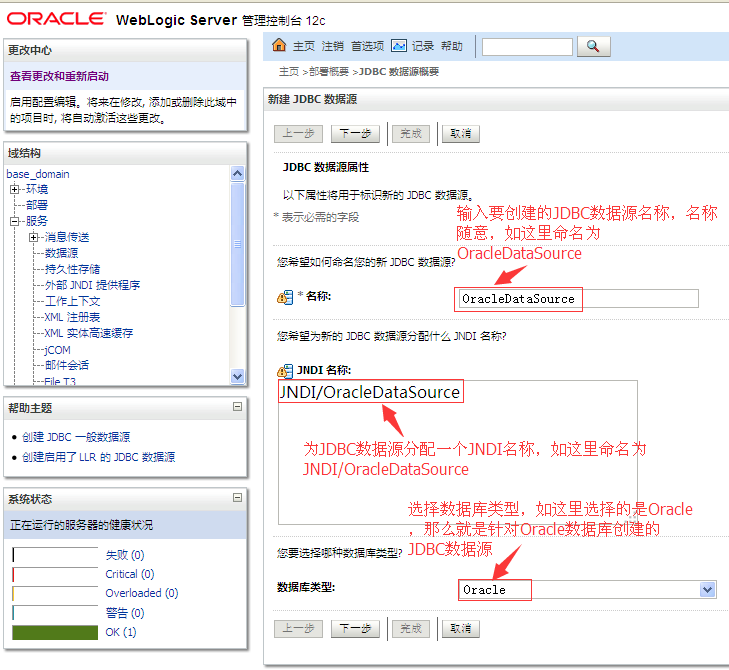This screenshot has width=729, height=670.
Task: Open 创建 JDBC 一般数据源 help link
Action: click(x=76, y=437)
